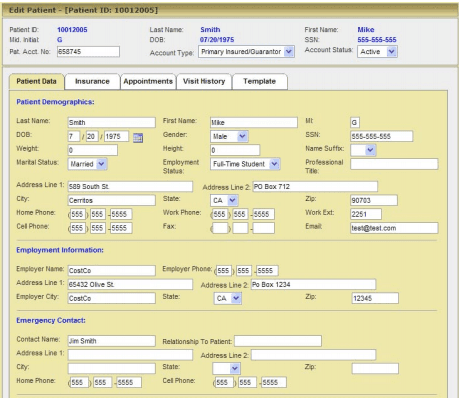The height and width of the screenshot is (399, 460).
Task: Click the Po Box 1234 field
Action: tap(313, 284)
